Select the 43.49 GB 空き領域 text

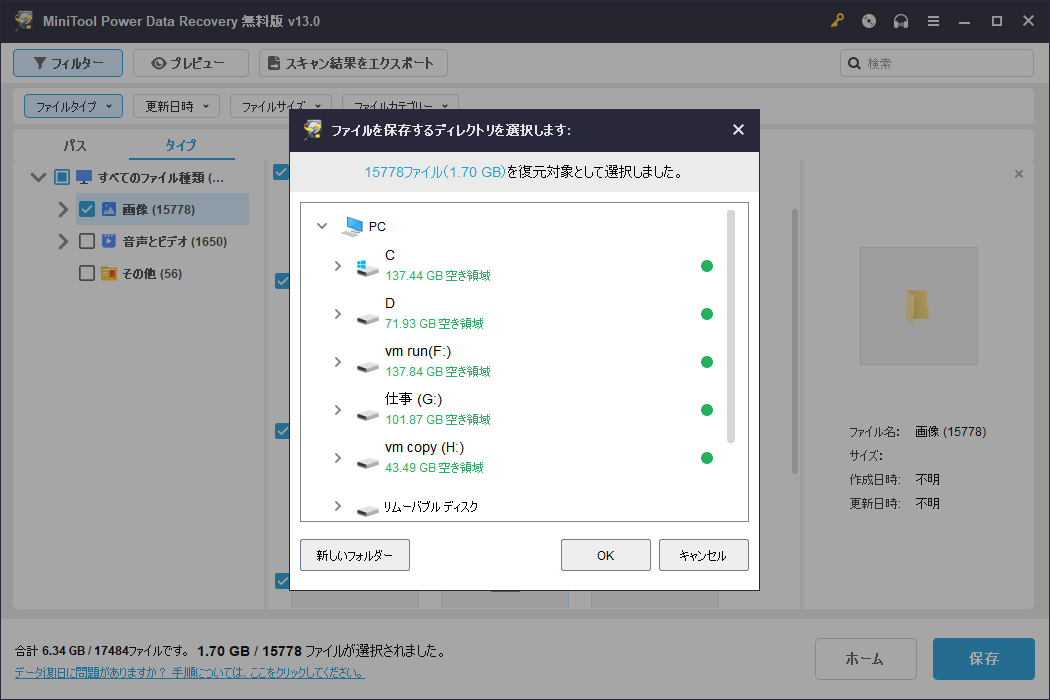click(x=434, y=468)
